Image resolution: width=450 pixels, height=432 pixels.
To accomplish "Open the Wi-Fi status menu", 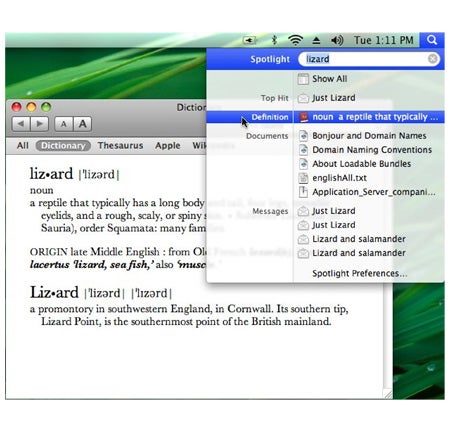I will pos(295,40).
